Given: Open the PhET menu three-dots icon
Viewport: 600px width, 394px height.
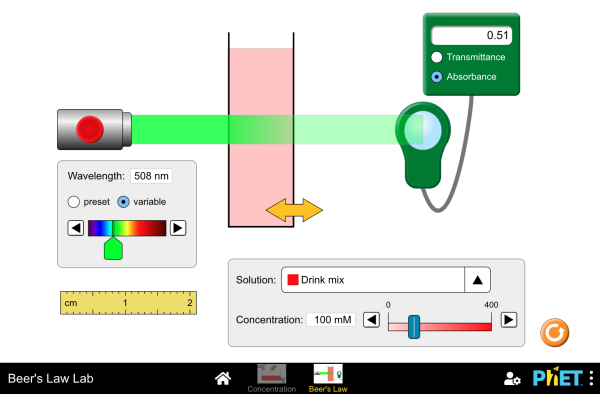Looking at the screenshot, I should click(591, 378).
